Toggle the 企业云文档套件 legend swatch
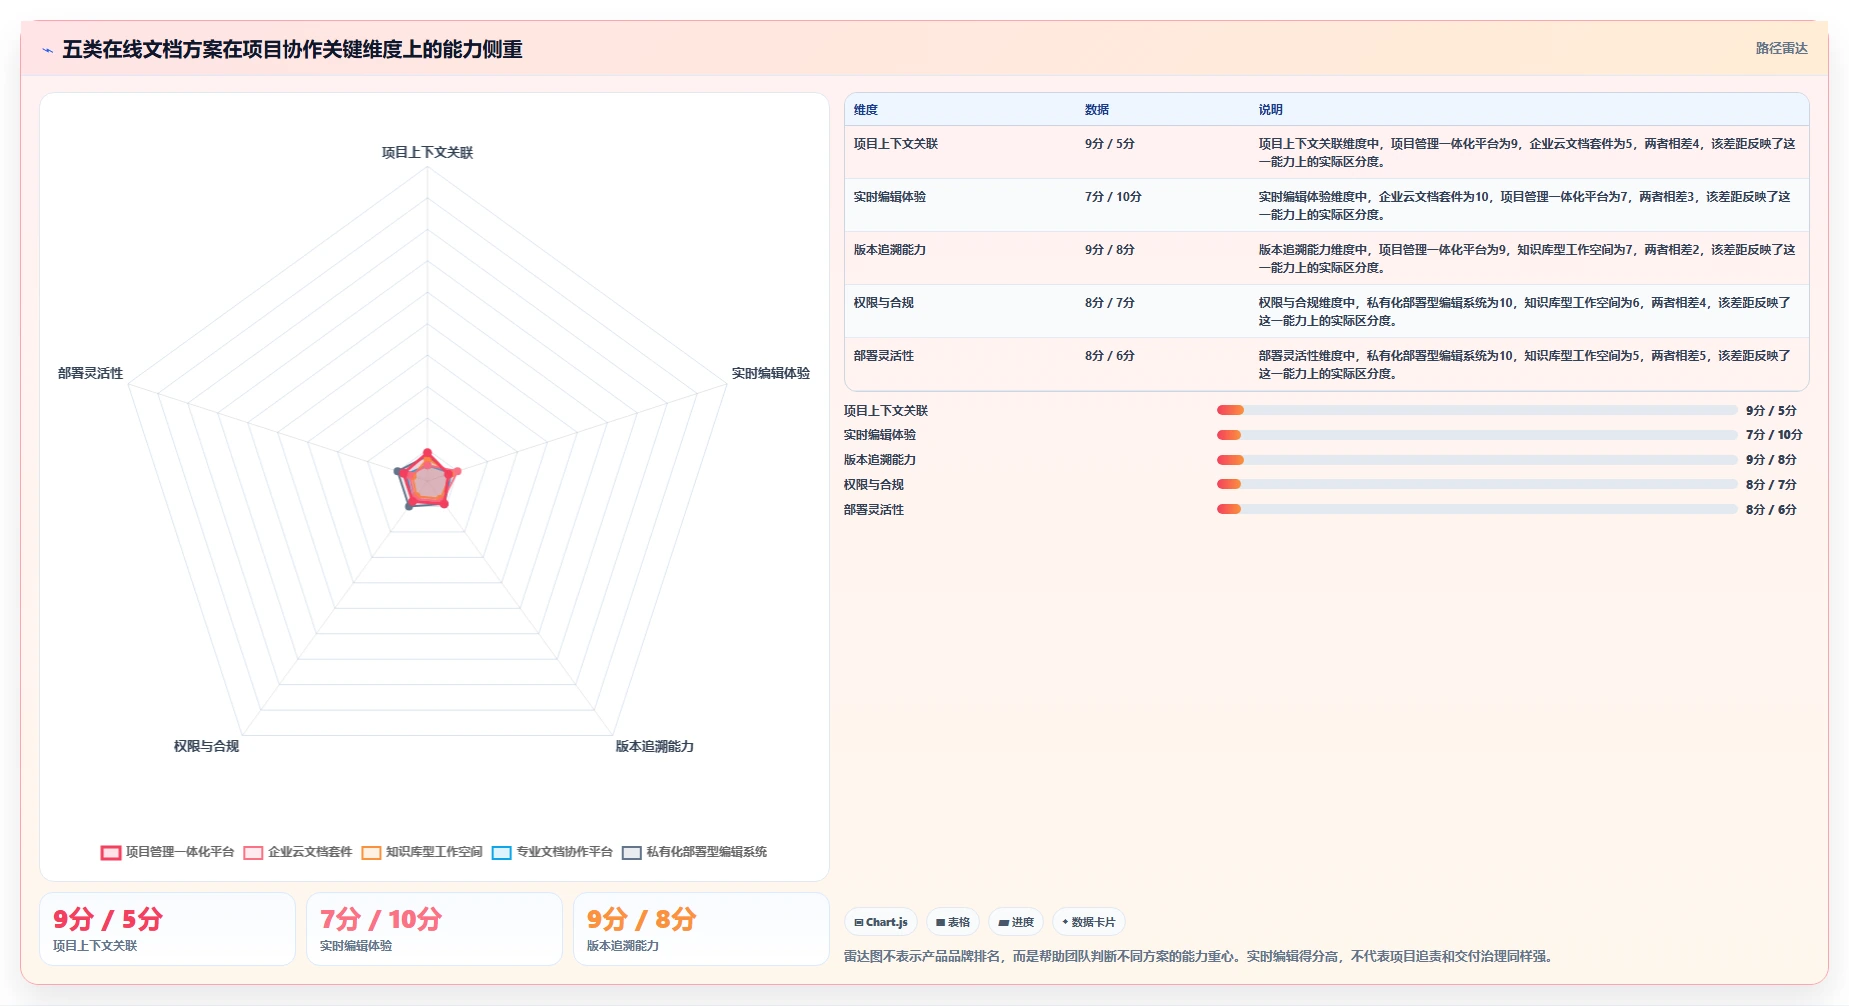1849x1006 pixels. tap(253, 853)
